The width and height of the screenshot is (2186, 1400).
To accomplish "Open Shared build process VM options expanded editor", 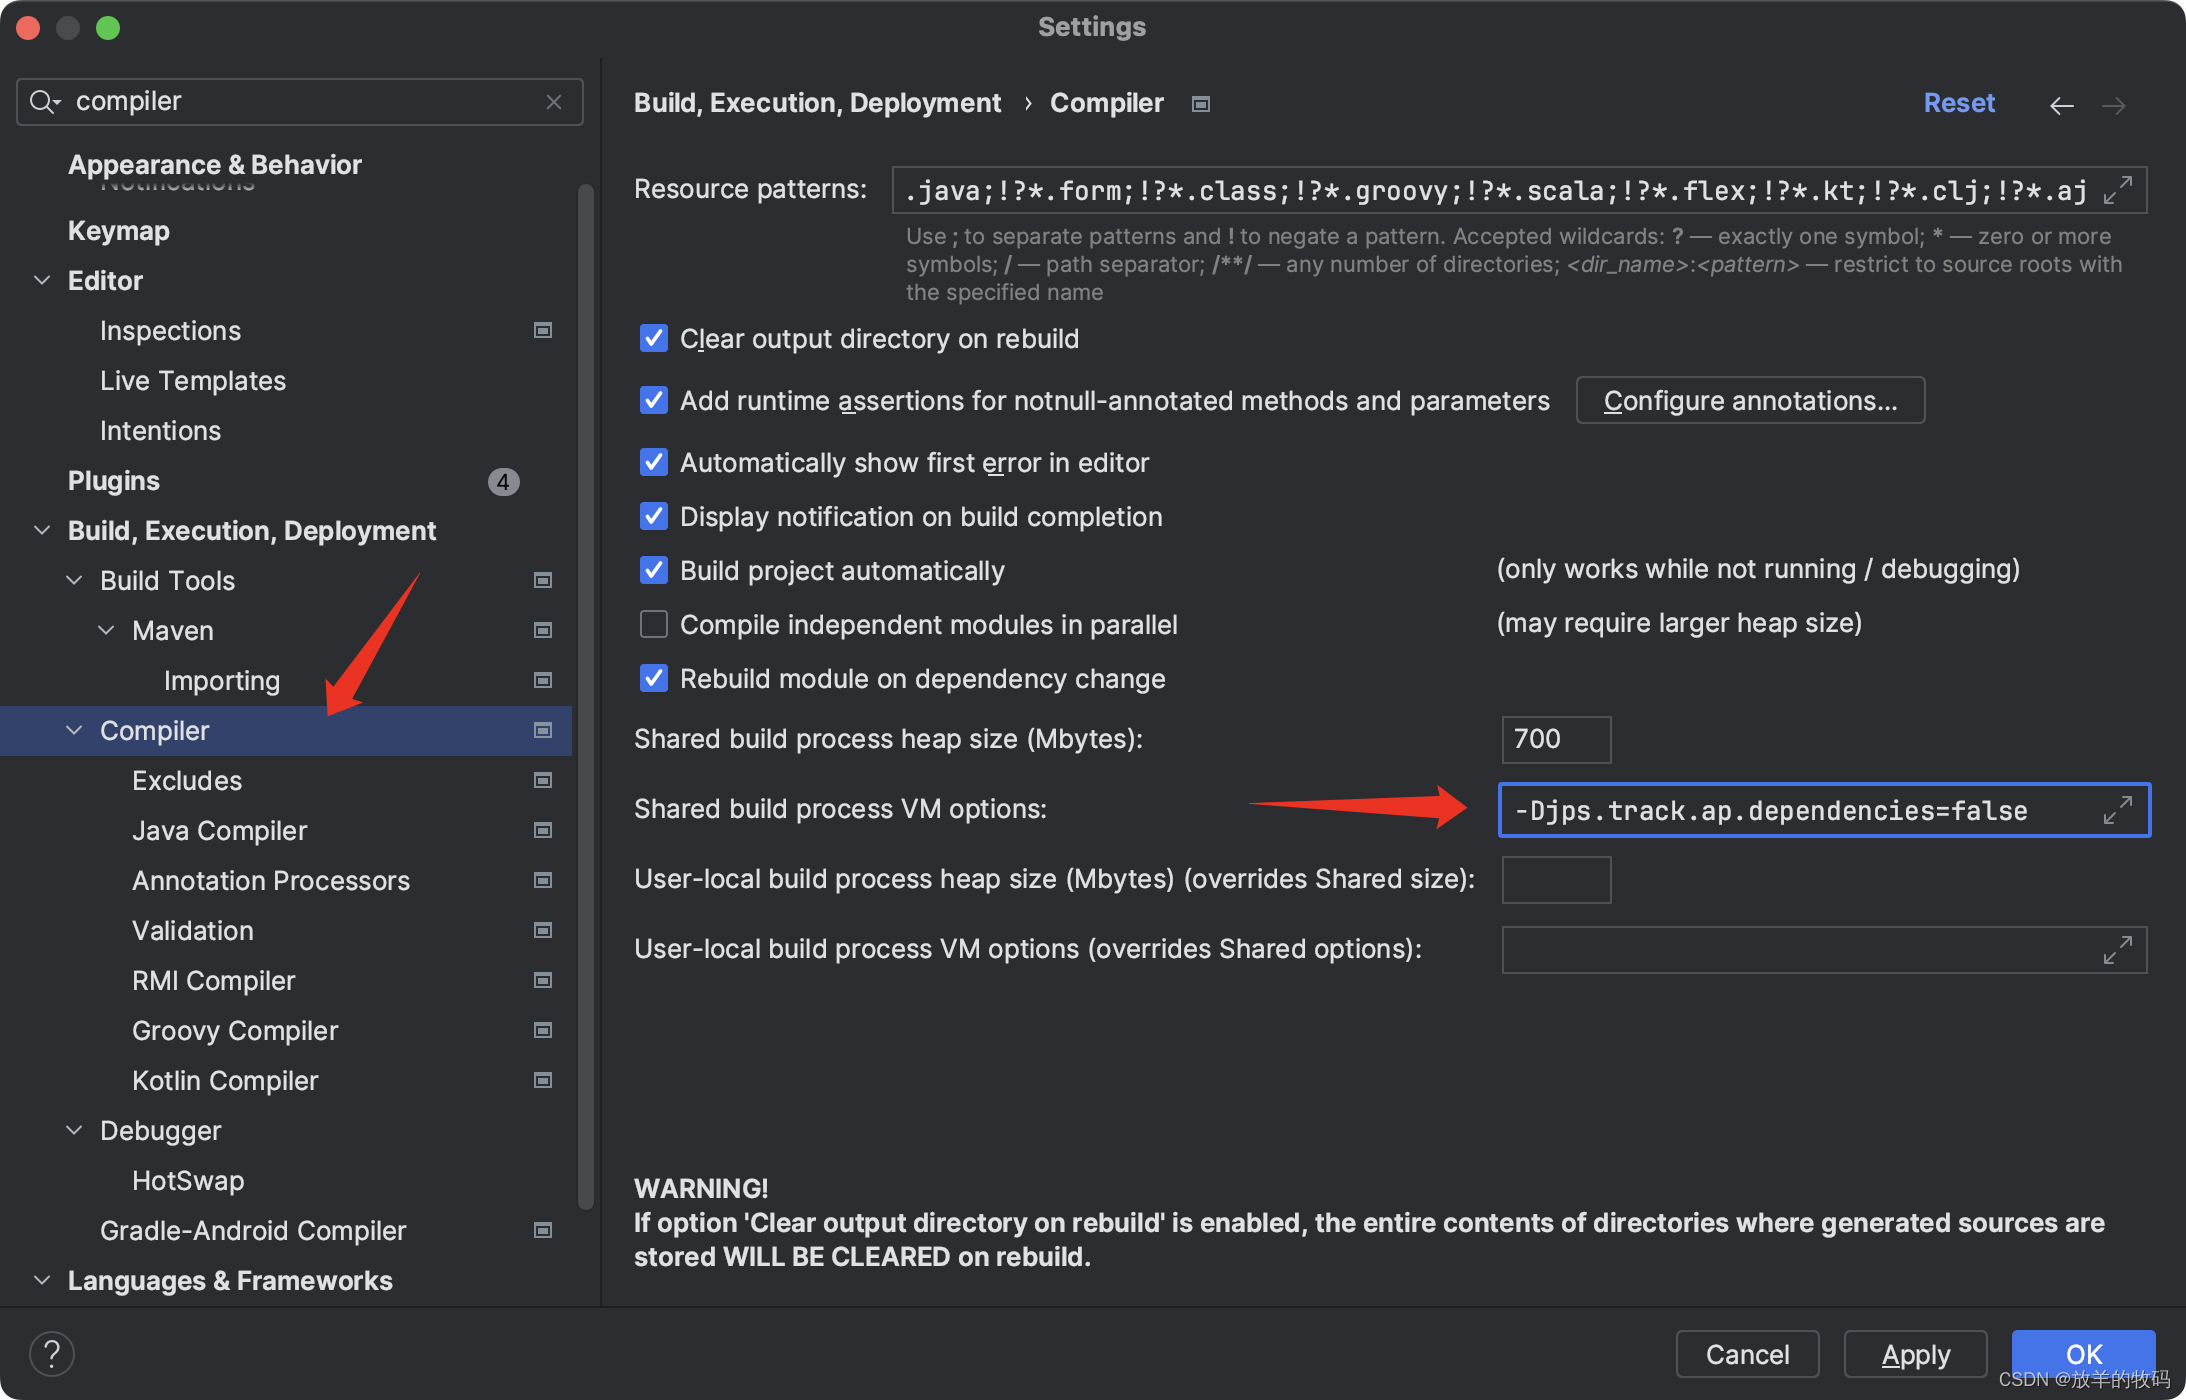I will (x=2117, y=810).
